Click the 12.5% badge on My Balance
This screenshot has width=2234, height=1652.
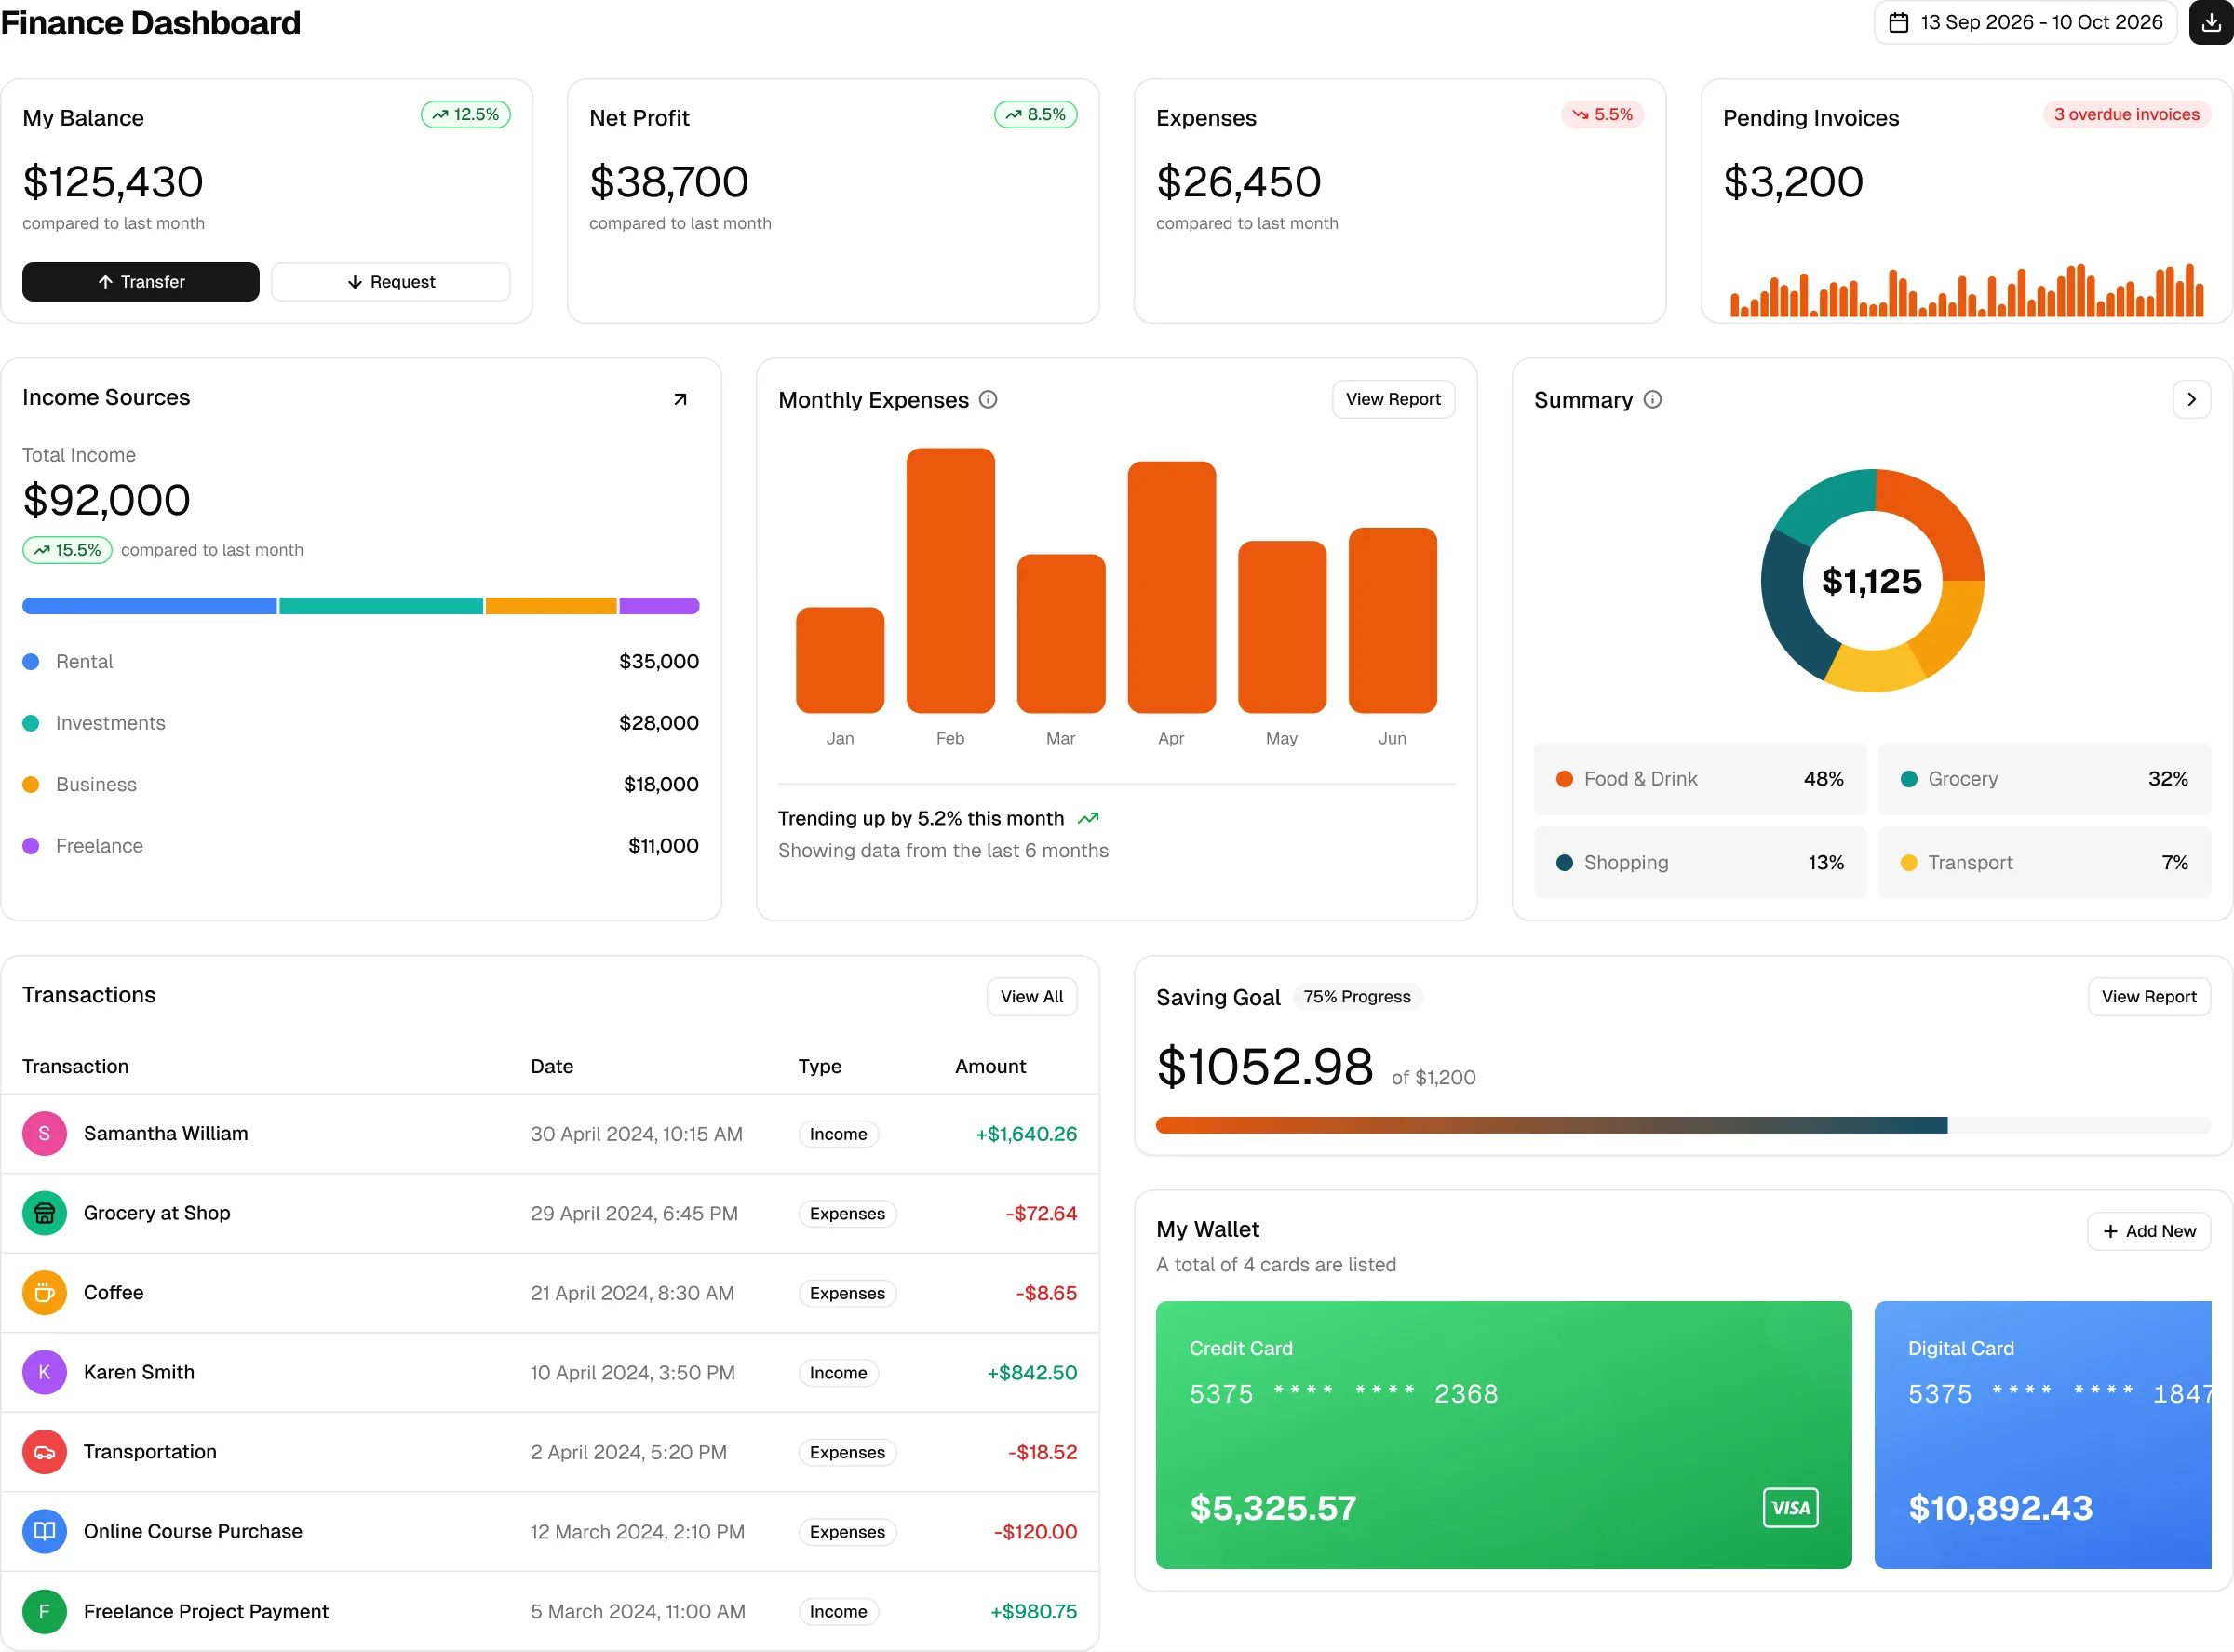[x=465, y=114]
